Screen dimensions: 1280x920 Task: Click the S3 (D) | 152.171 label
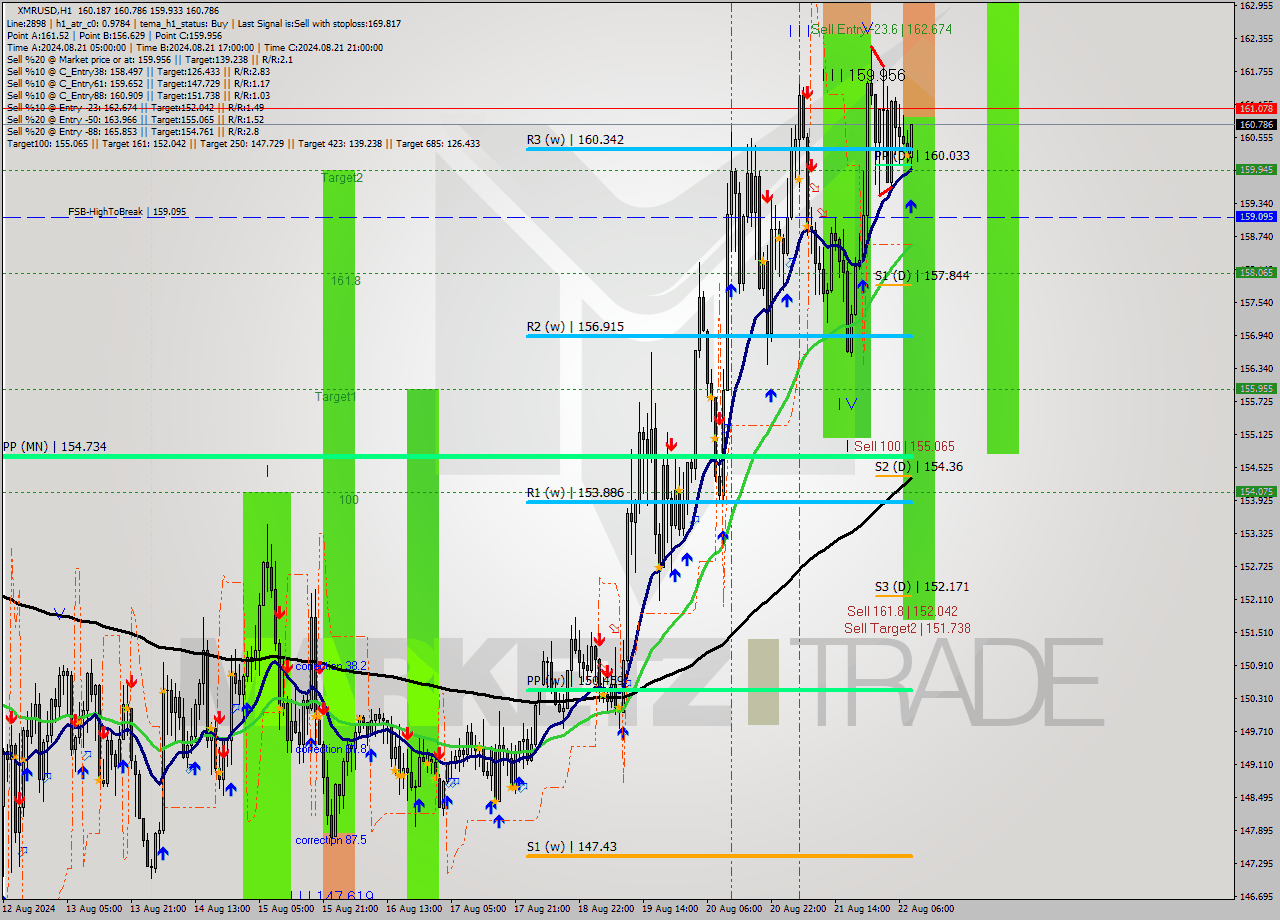tap(921, 586)
